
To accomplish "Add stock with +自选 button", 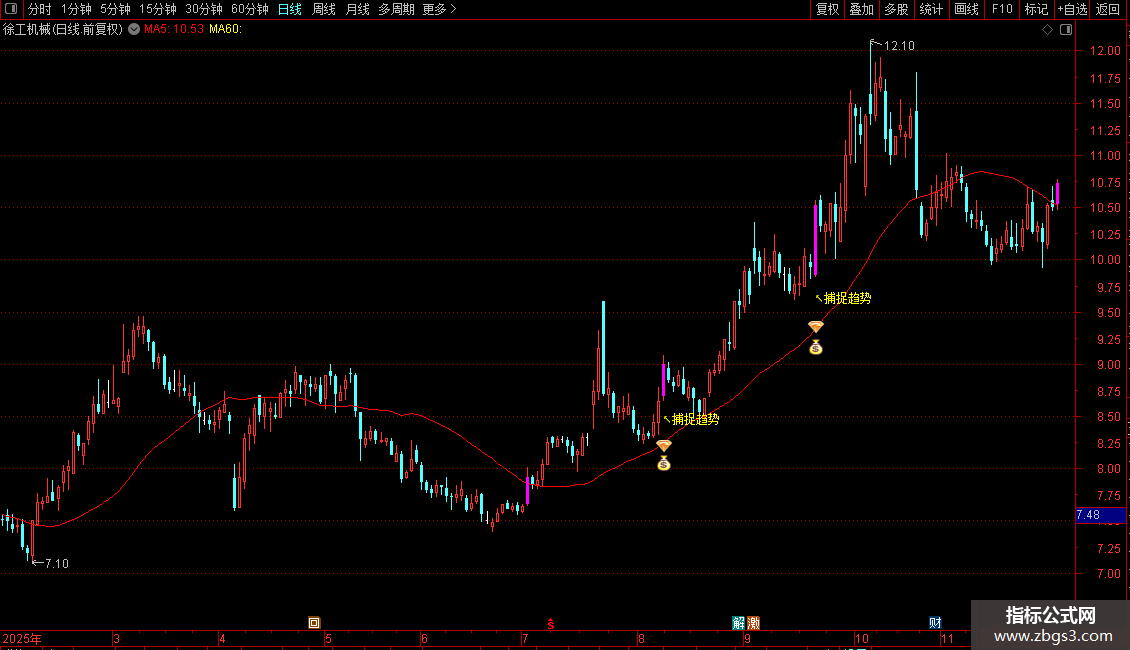I will click(1072, 9).
